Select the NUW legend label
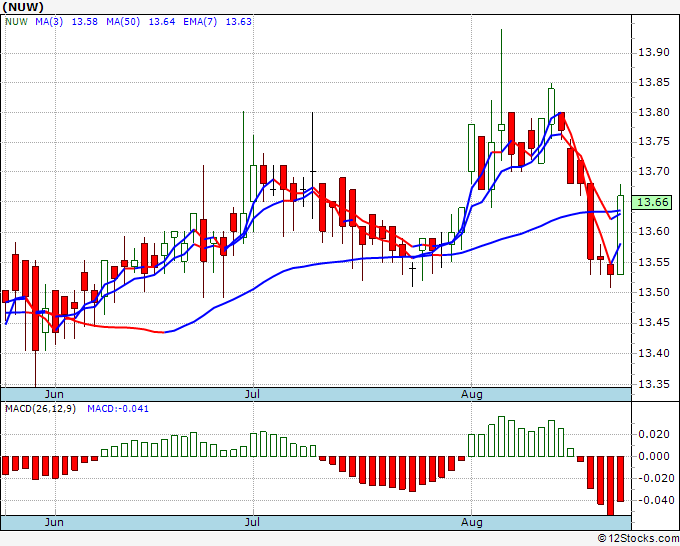The image size is (680, 546). point(16,22)
